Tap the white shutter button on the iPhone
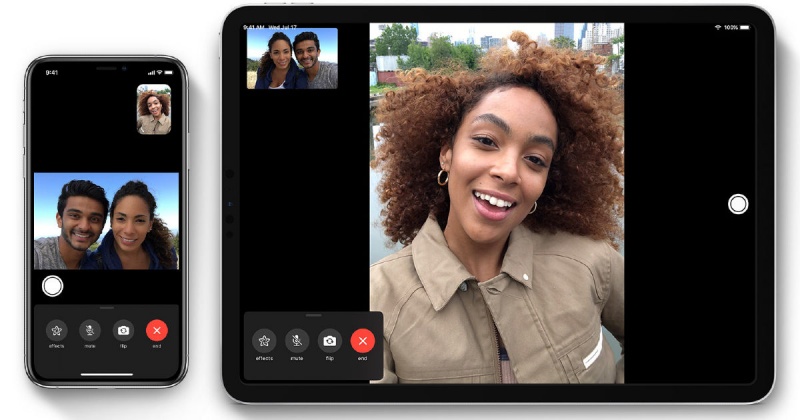Screen dimensions: 800x420 pyautogui.click(x=53, y=286)
